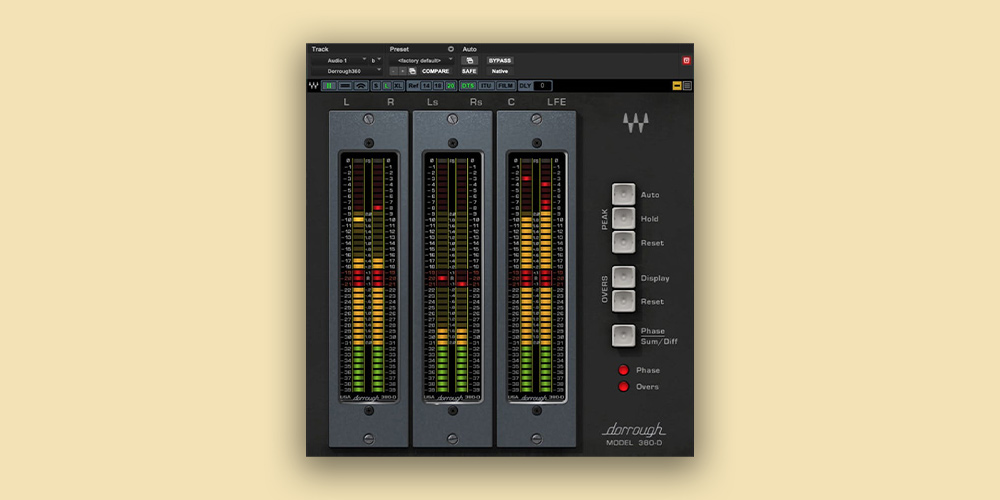Click the yellow collapse view icon
The image size is (1000, 500).
677,85
